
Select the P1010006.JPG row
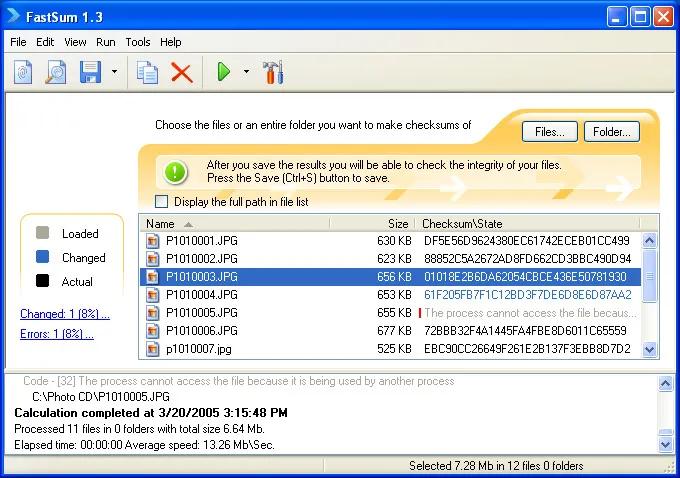coord(390,331)
